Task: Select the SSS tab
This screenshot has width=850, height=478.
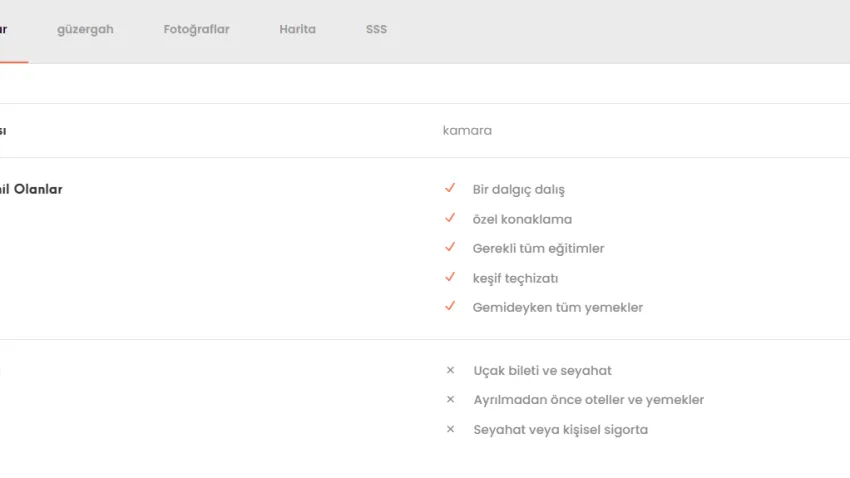Action: pyautogui.click(x=376, y=29)
